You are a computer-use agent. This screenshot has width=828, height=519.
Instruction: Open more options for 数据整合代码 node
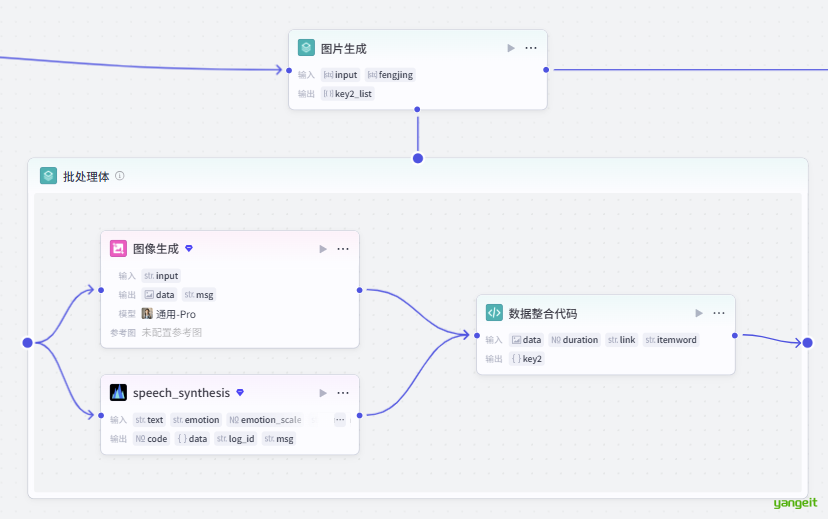pos(719,313)
